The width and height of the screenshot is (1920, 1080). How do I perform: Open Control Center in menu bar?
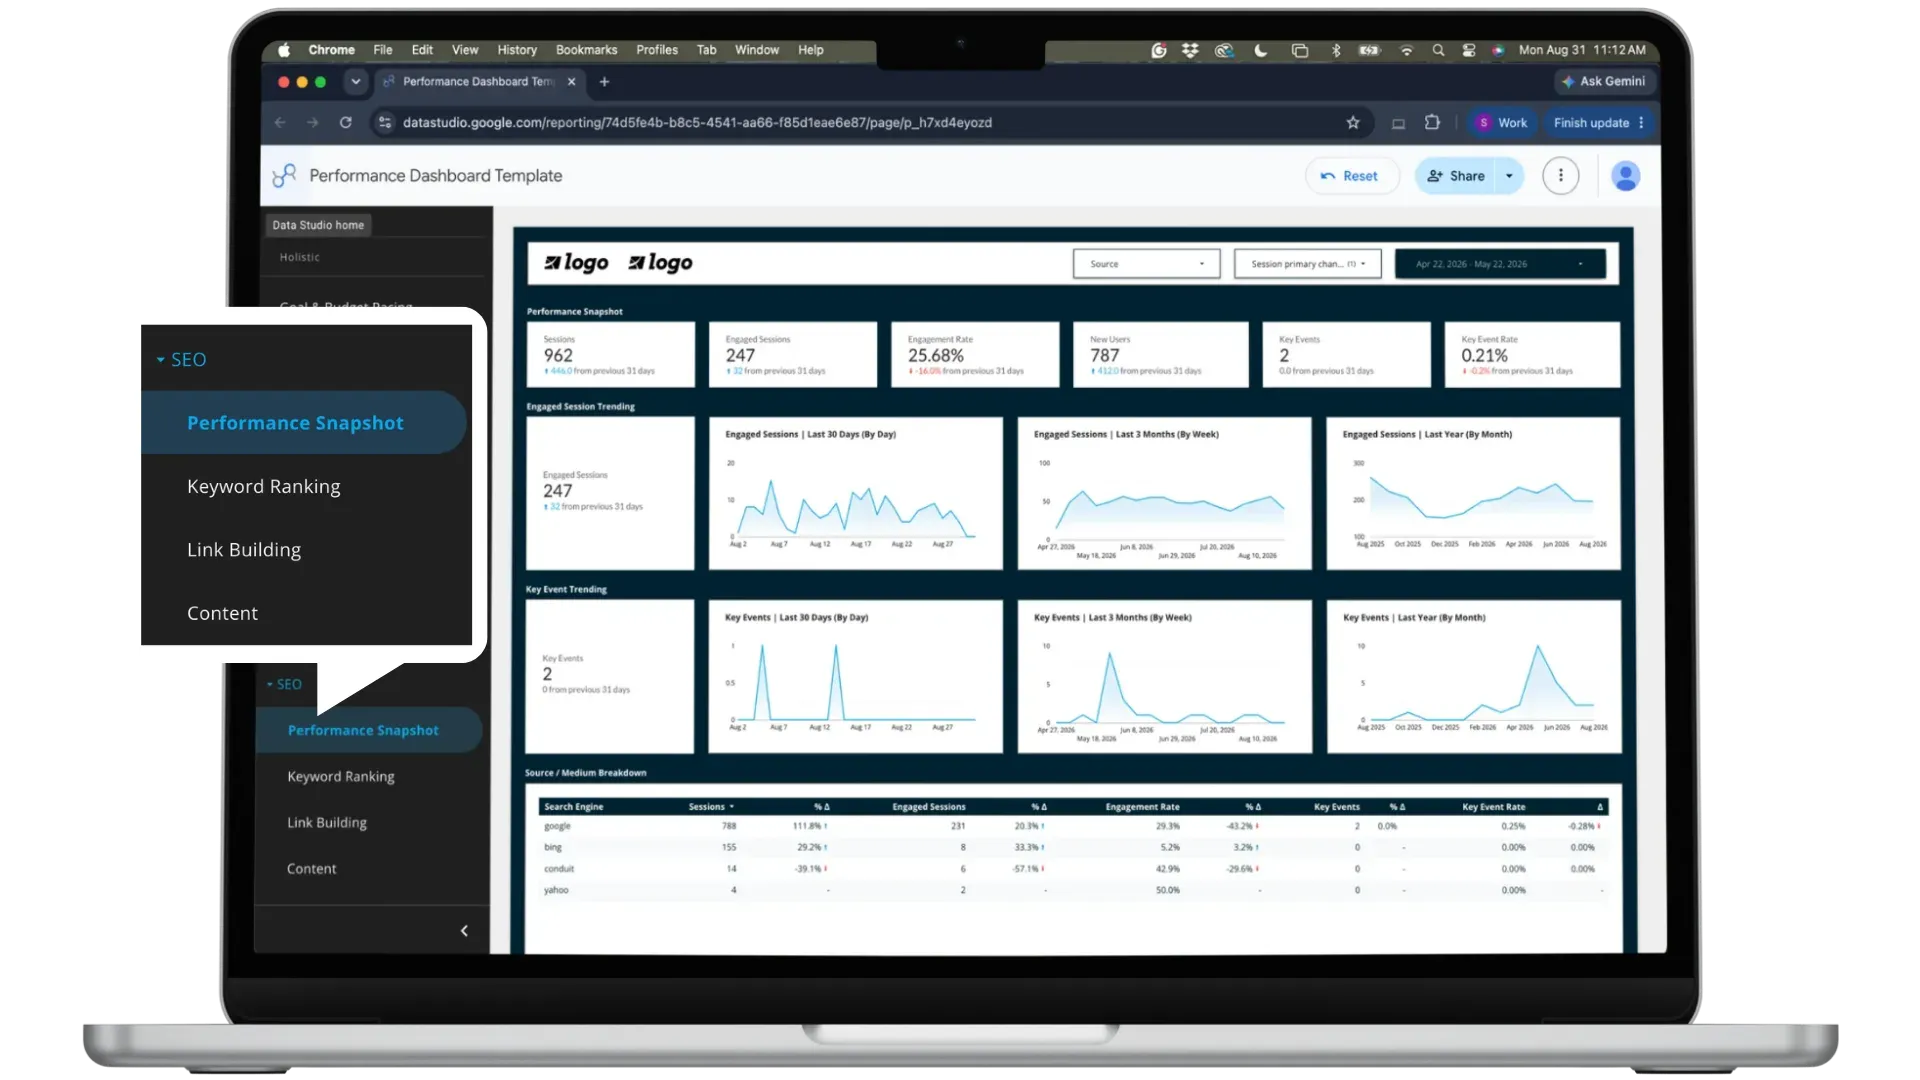[1468, 50]
